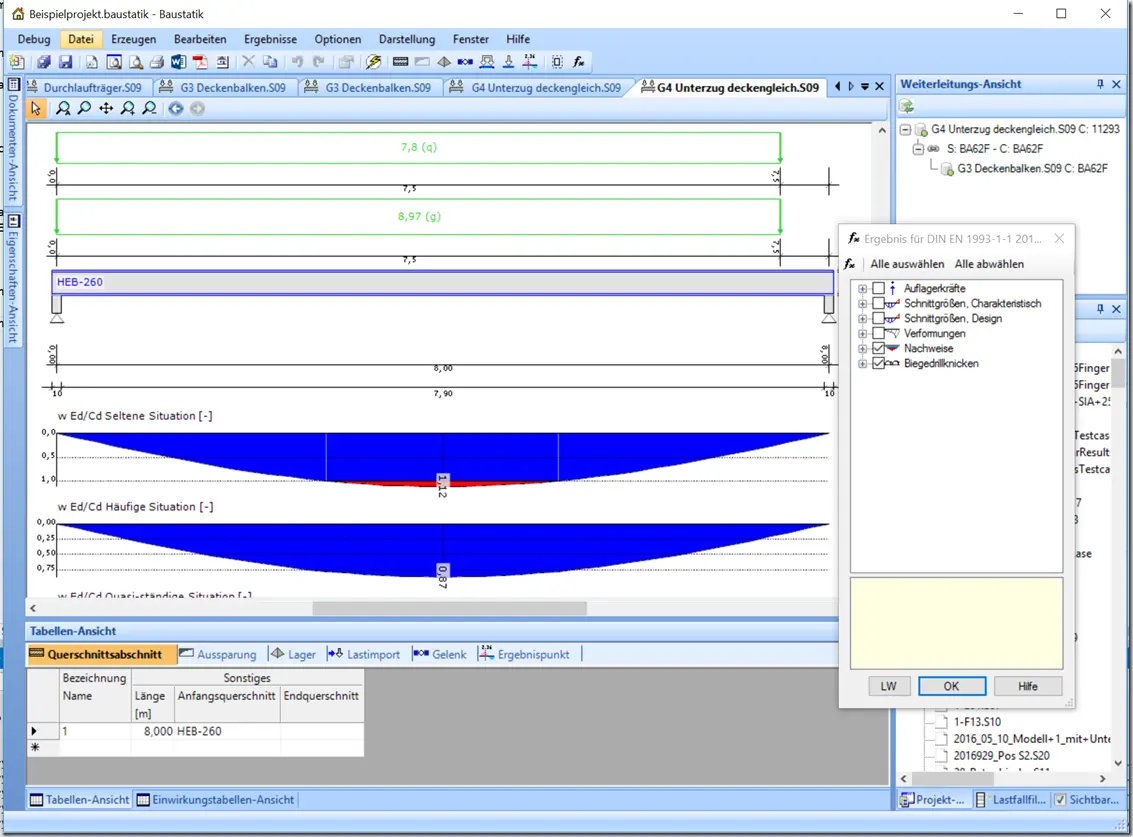This screenshot has width=1133, height=837.
Task: Click the cross-section segment toolbar icon
Action: click(400, 62)
